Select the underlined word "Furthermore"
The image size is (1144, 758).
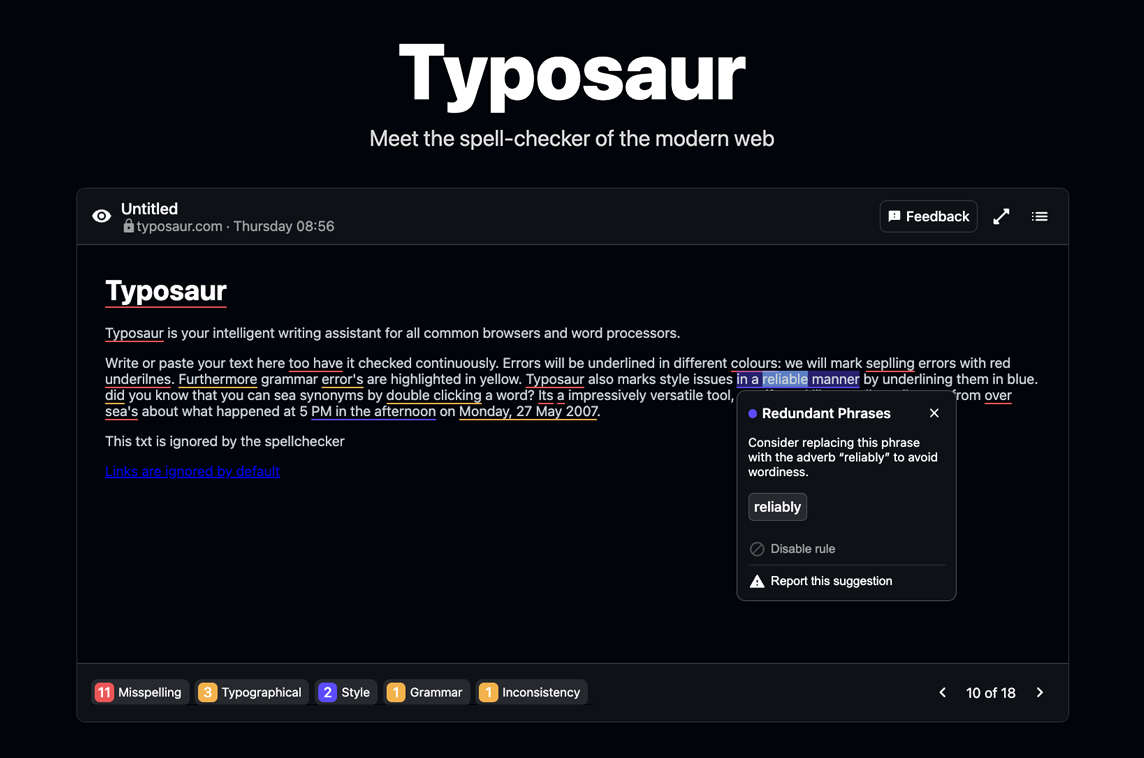click(x=217, y=379)
